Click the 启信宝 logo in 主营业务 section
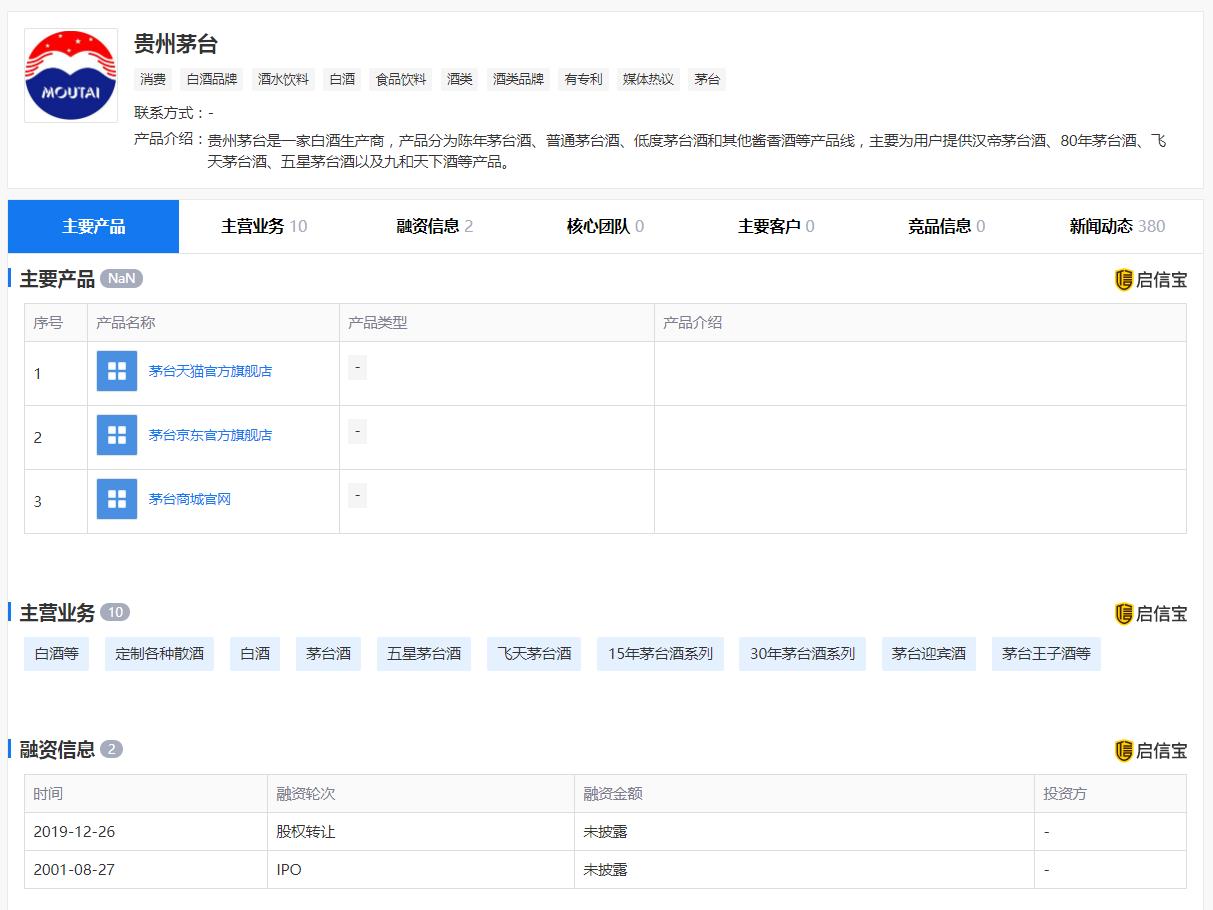Image resolution: width=1213 pixels, height=910 pixels. (1150, 614)
